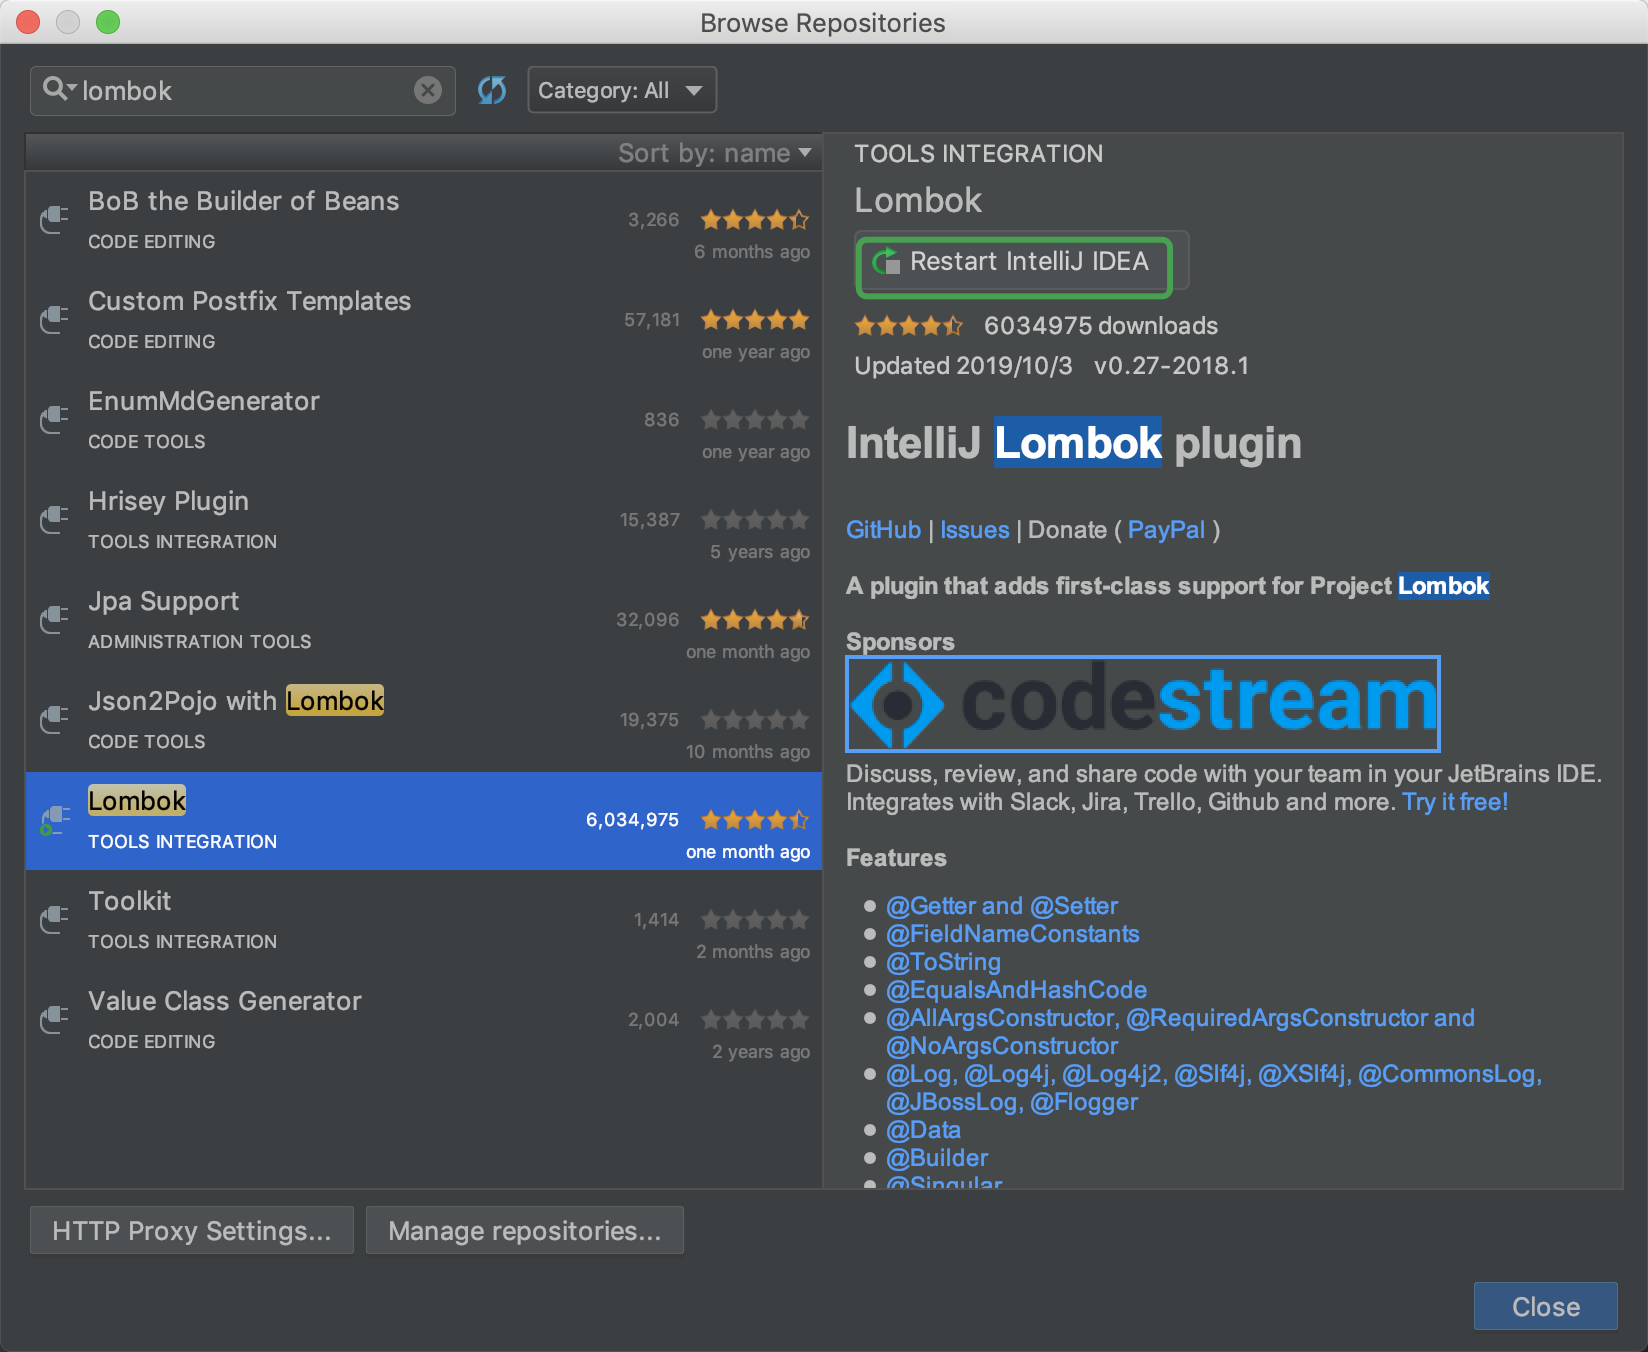Click the plug icon of Jpa Support
The width and height of the screenshot is (1648, 1352).
point(54,620)
